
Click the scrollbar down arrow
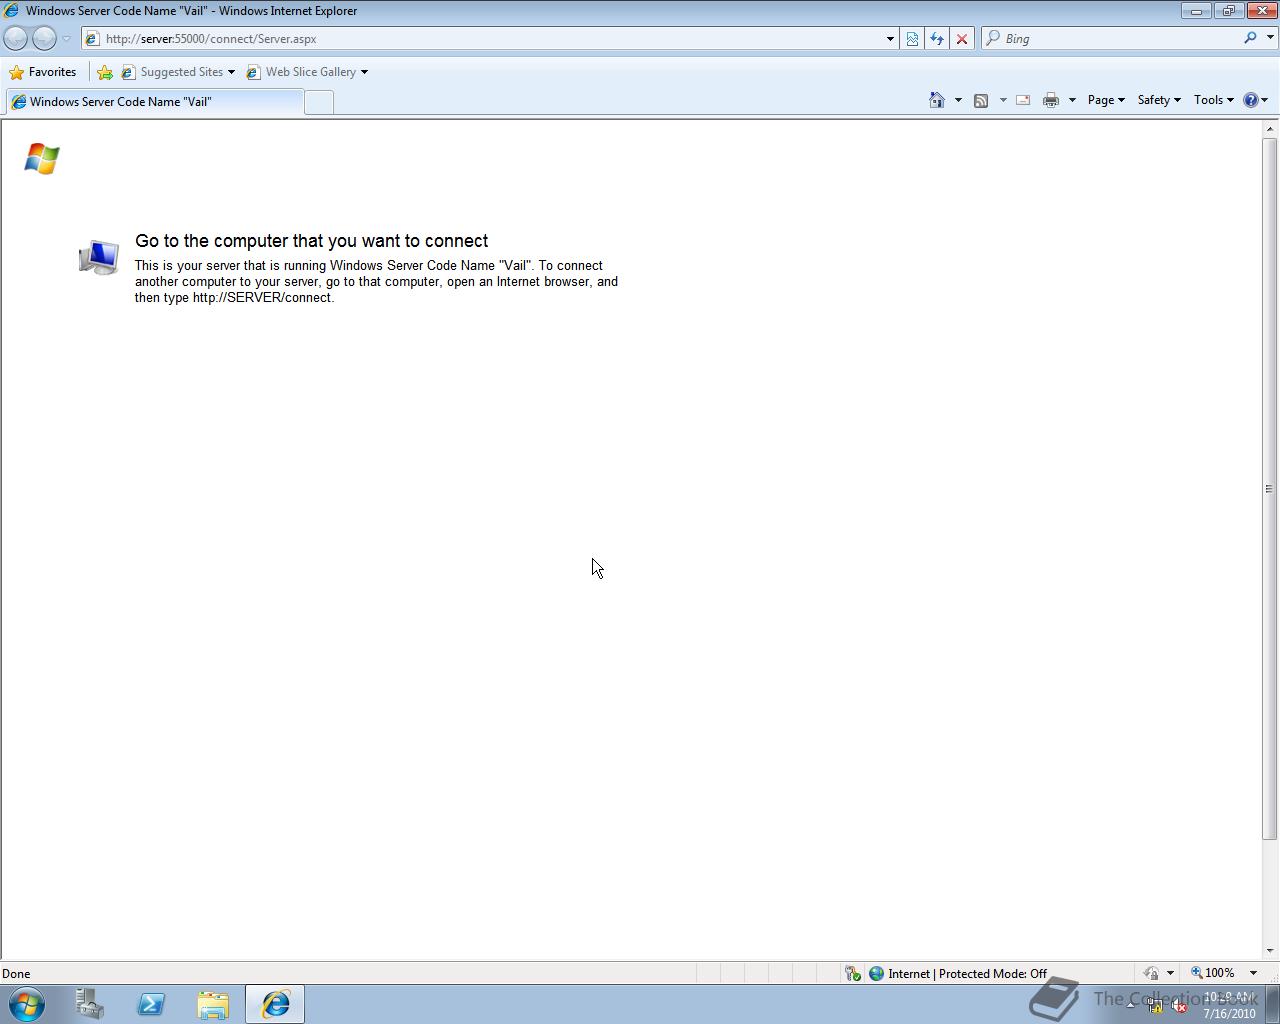coord(1270,950)
